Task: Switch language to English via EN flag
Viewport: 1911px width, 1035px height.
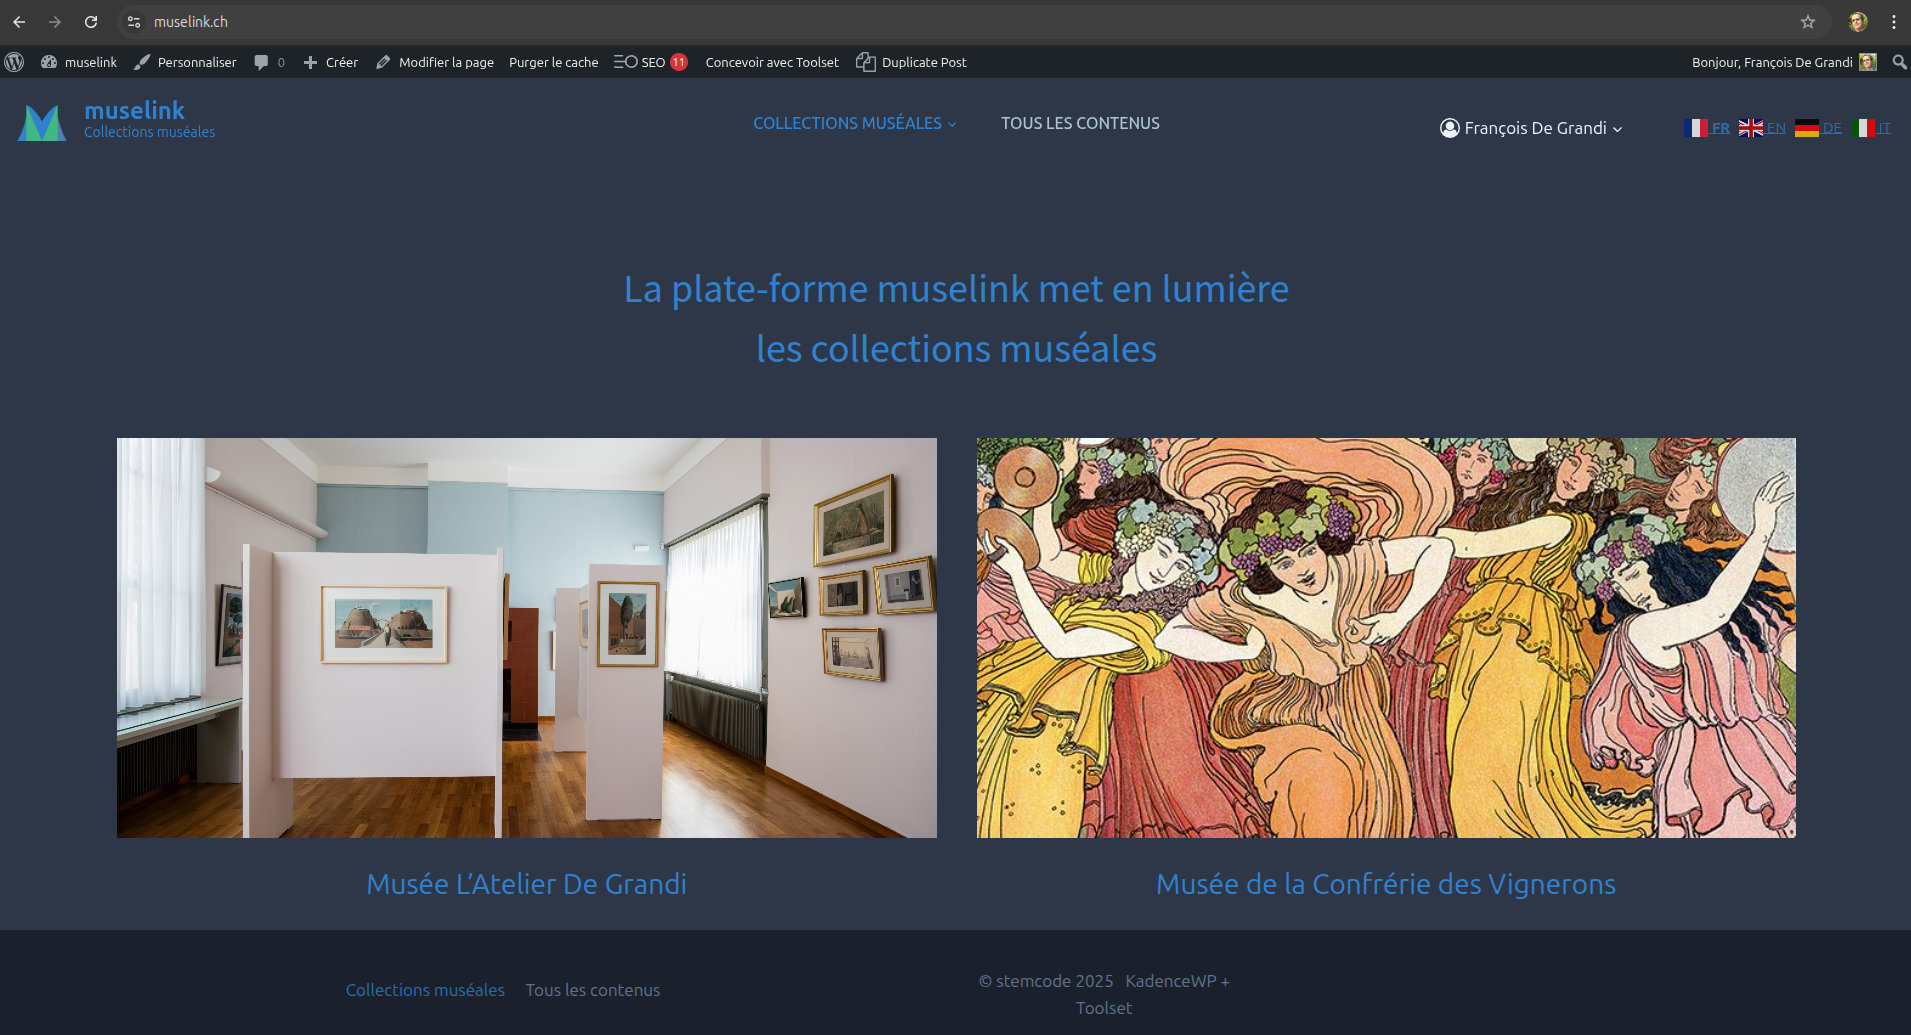Action: click(1762, 128)
